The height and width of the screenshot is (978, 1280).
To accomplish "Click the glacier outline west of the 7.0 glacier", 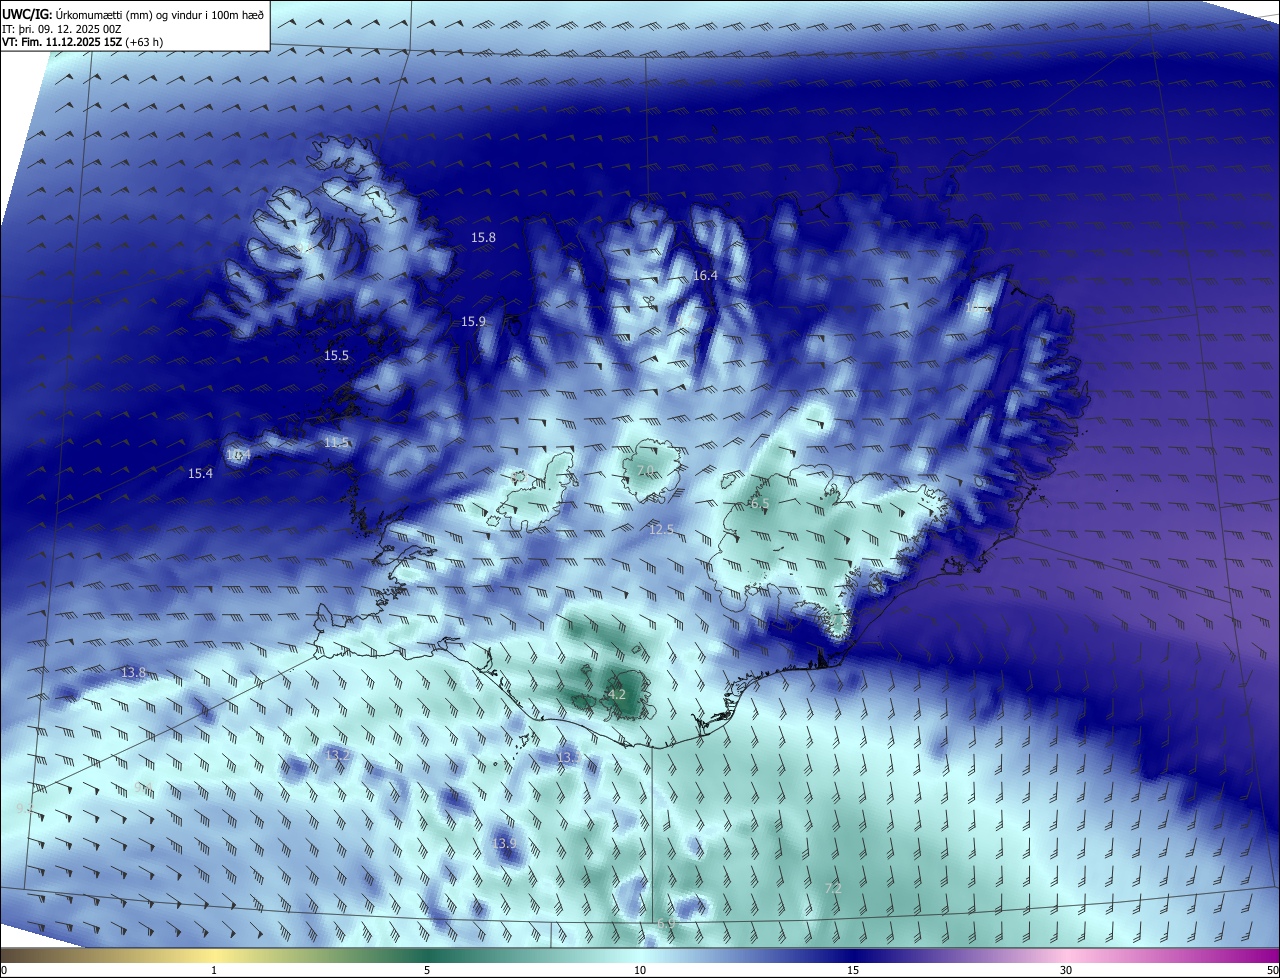I will click(537, 491).
